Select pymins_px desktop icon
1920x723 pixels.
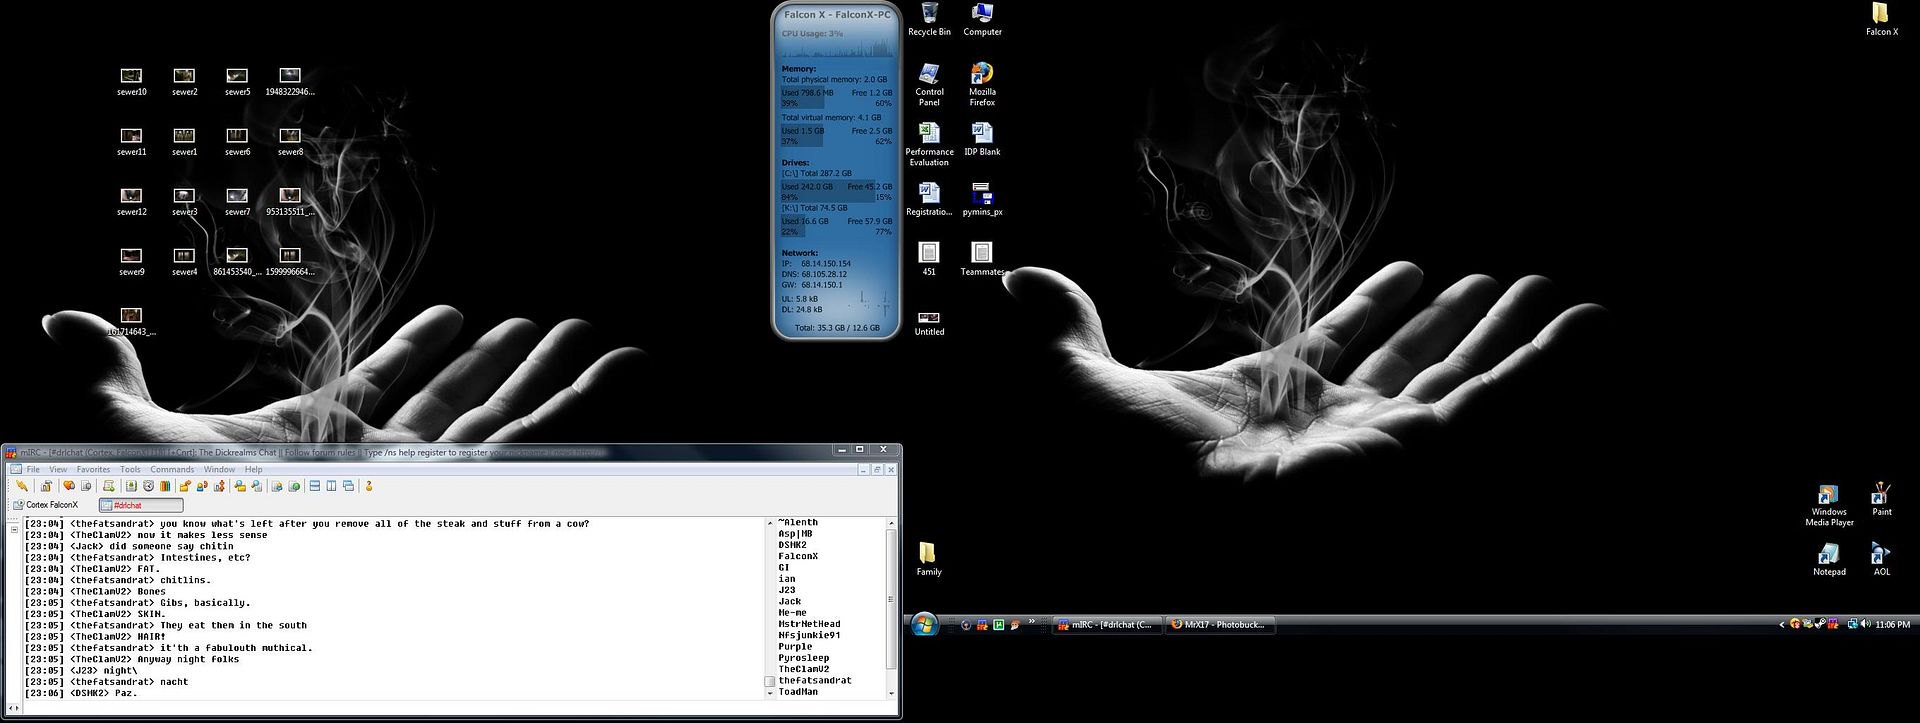click(x=982, y=200)
